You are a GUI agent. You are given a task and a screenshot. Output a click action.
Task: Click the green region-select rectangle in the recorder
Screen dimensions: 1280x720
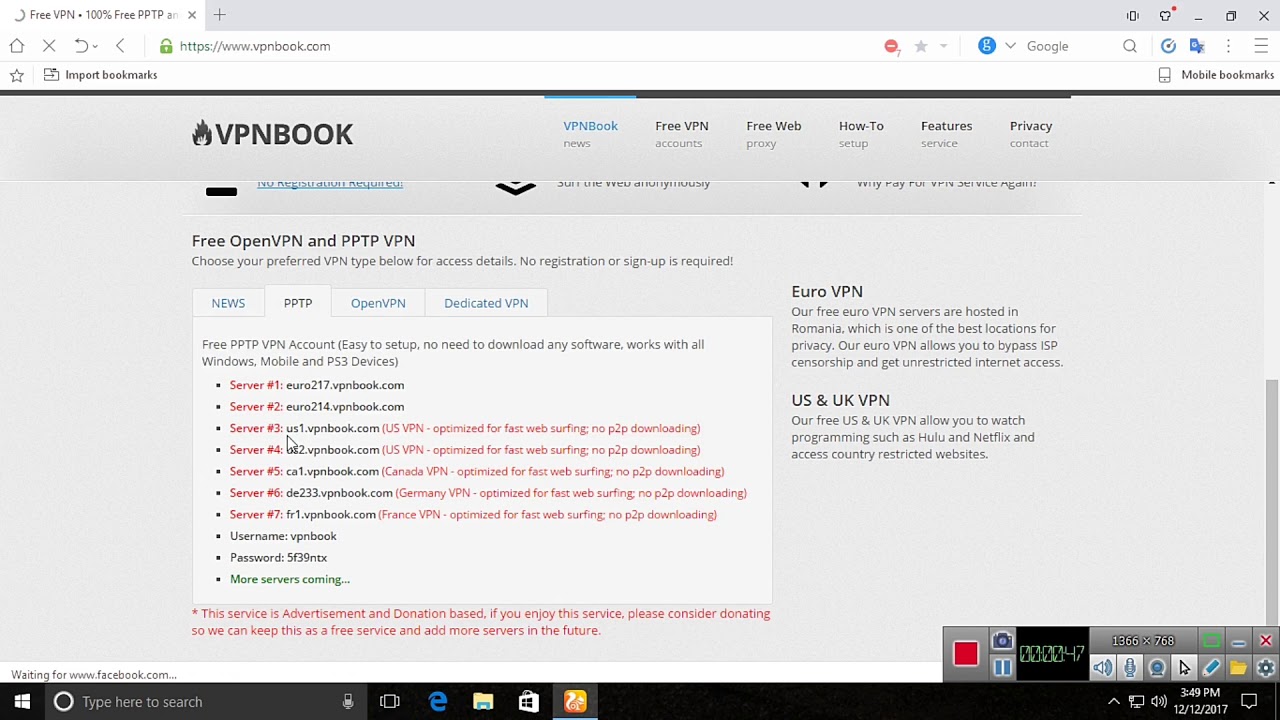pos(1211,641)
